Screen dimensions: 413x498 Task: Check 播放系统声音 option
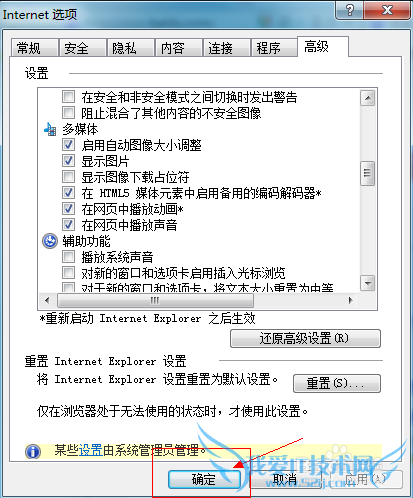click(68, 257)
